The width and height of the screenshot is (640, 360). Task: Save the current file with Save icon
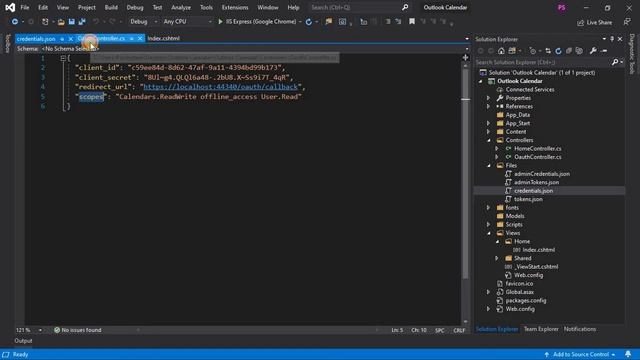tap(71, 22)
